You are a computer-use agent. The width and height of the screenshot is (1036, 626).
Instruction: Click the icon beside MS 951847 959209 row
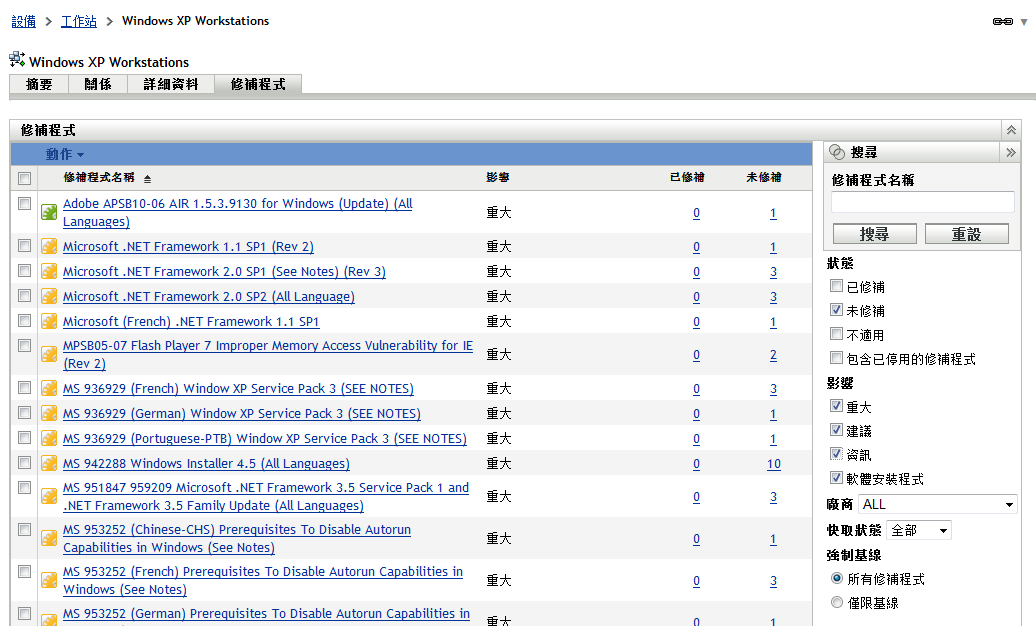tap(49, 496)
